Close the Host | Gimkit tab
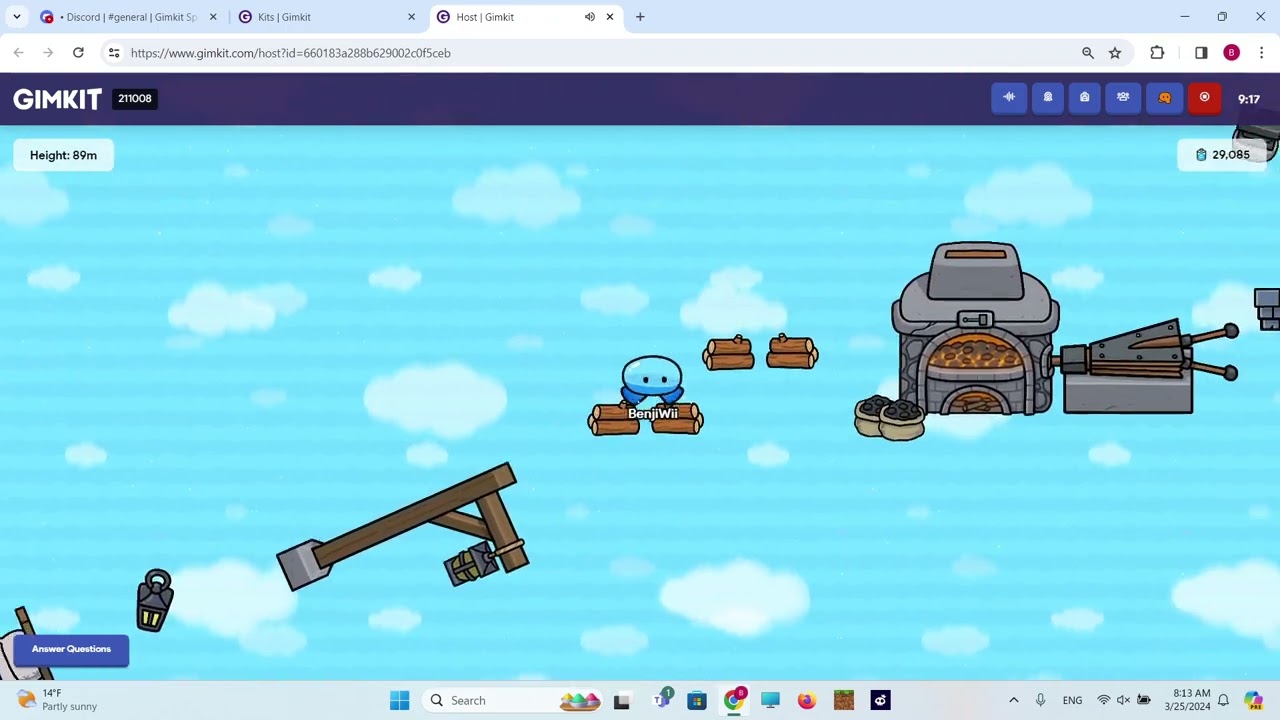1280x720 pixels. 610,17
